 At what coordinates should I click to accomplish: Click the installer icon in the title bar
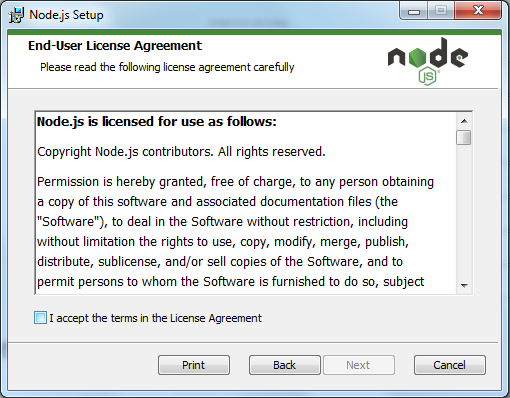pos(16,15)
